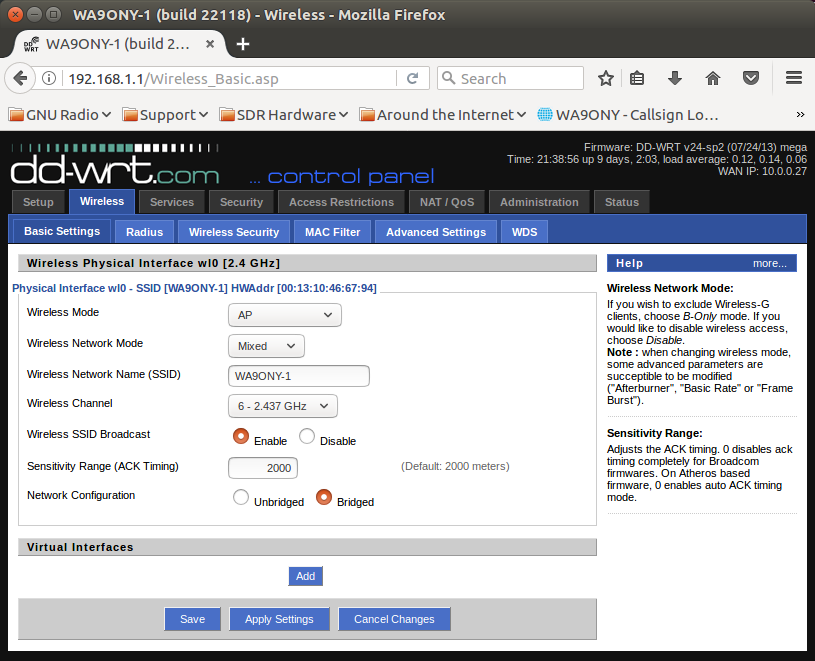Viewport: 815px width, 661px height.
Task: Open the downloads arrow icon
Action: coord(675,78)
